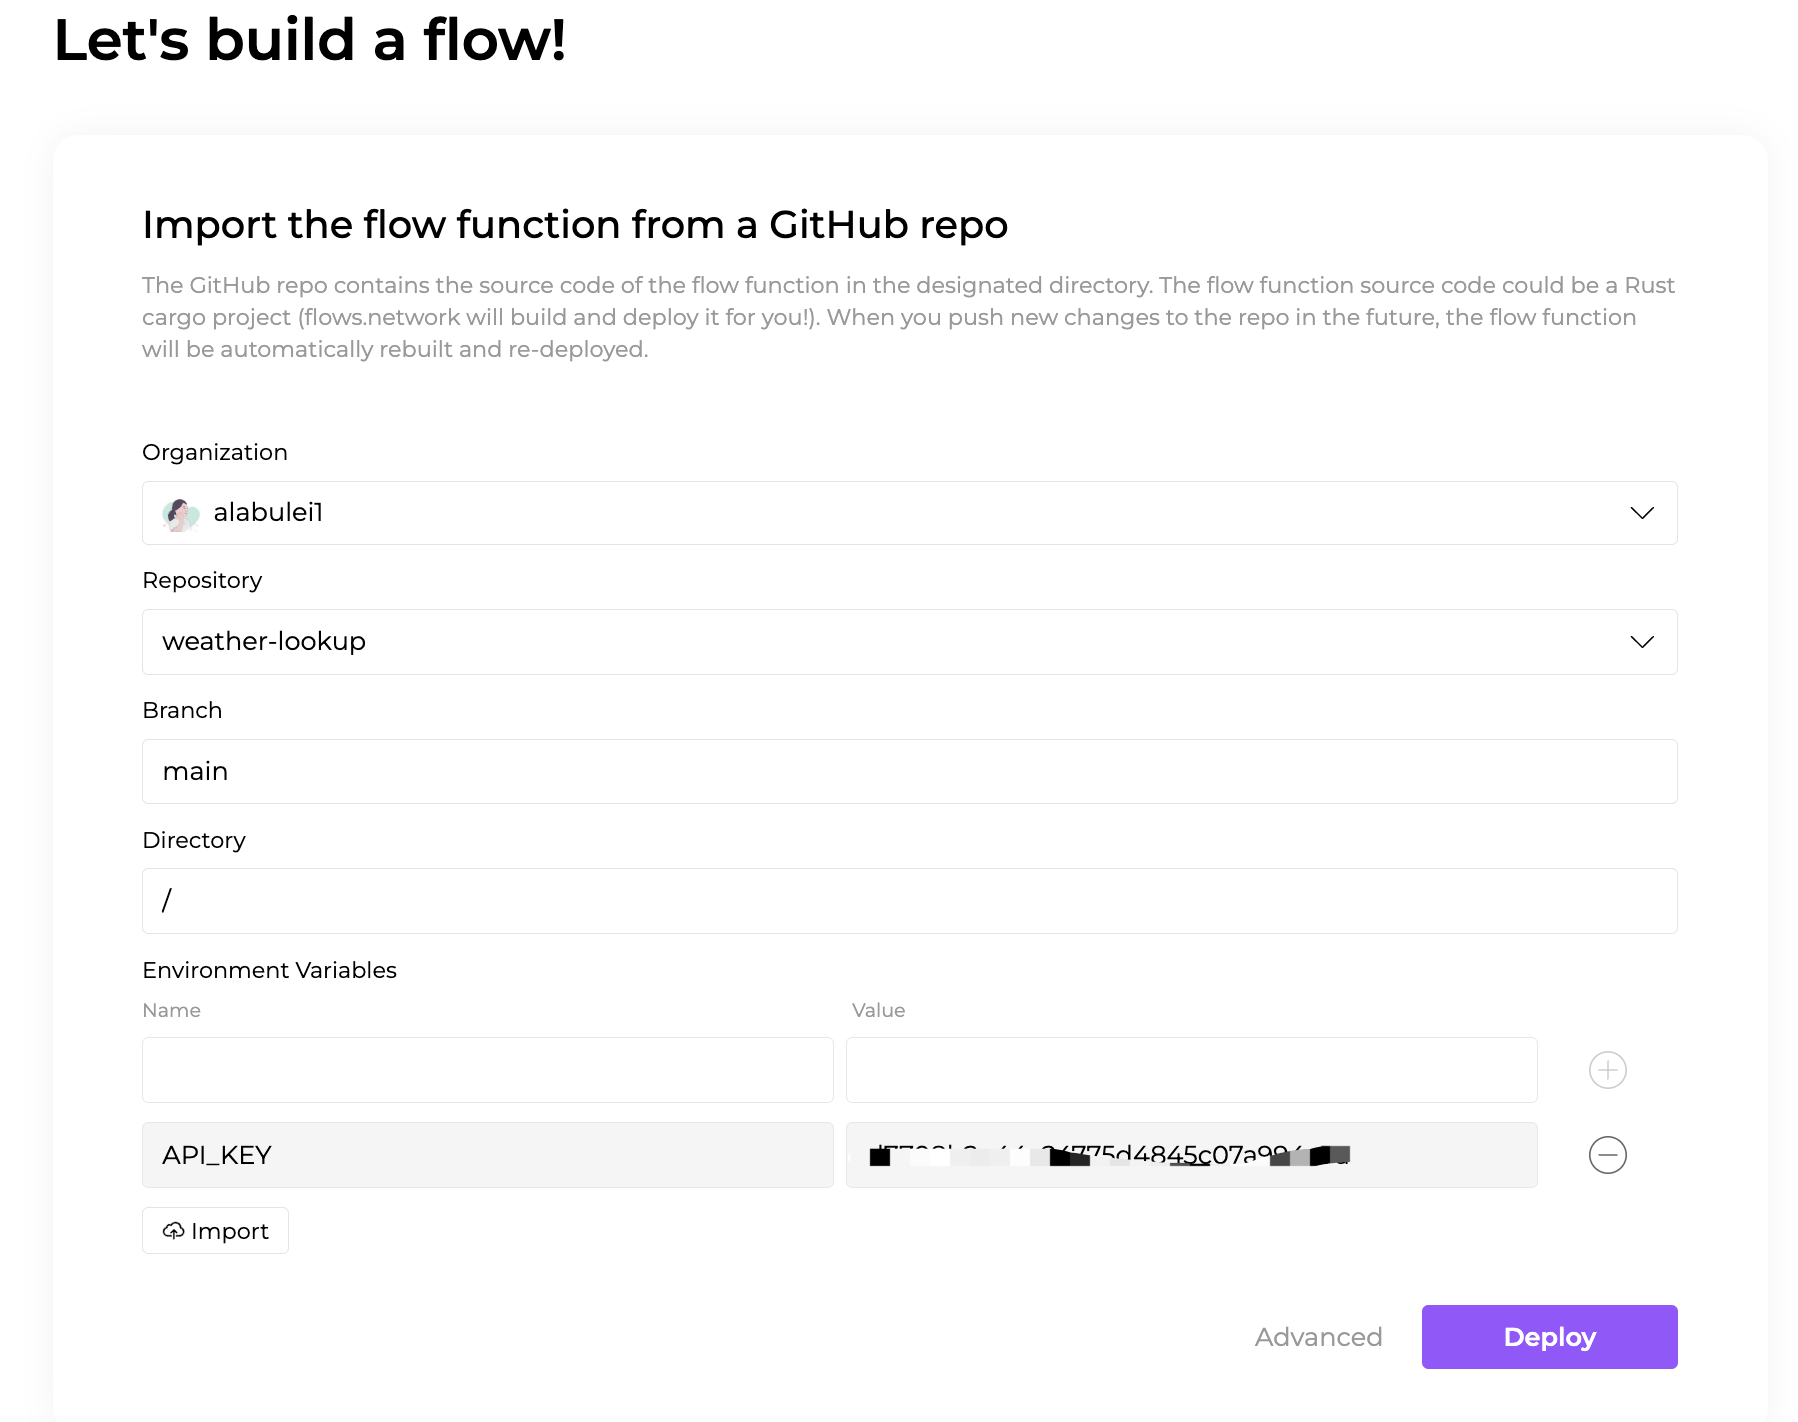Click the alabulei1 profile avatar
1798x1422 pixels.
180,513
